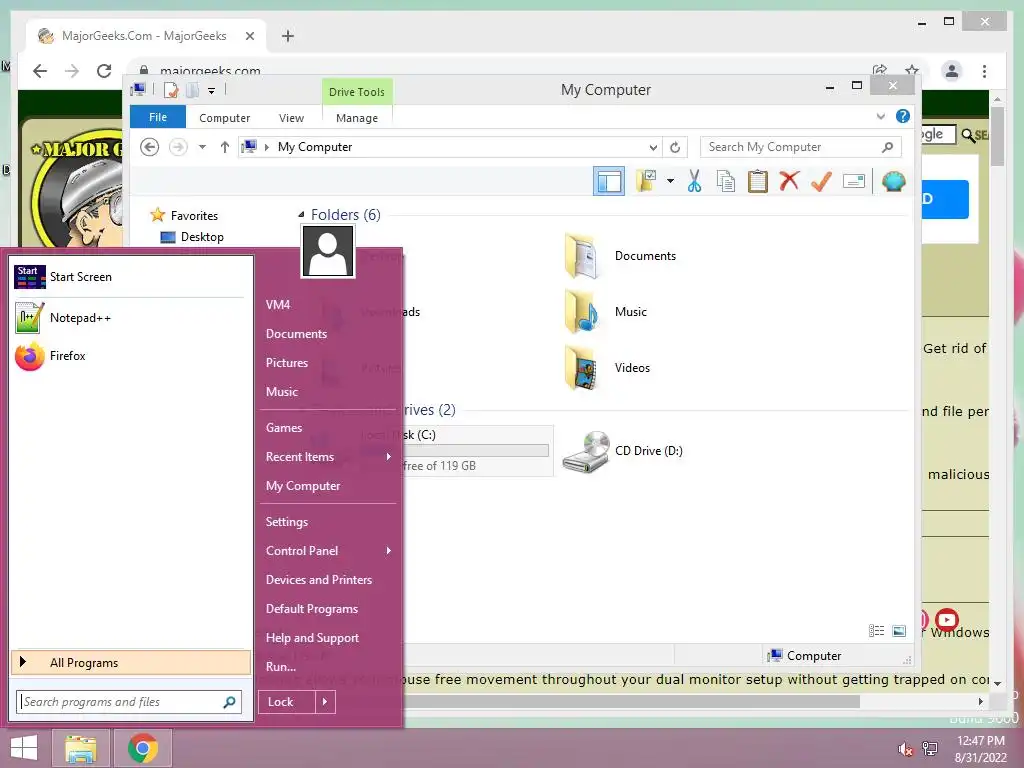
Task: Click the Properties quick access icon in title bar
Action: 171,90
